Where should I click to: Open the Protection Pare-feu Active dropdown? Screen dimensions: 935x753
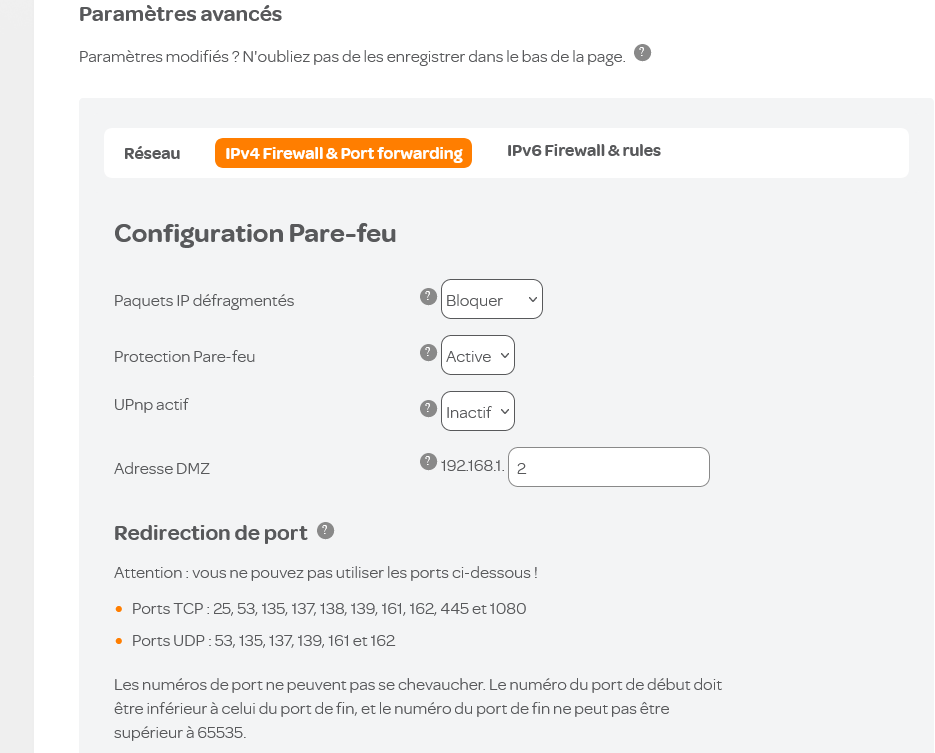(478, 356)
